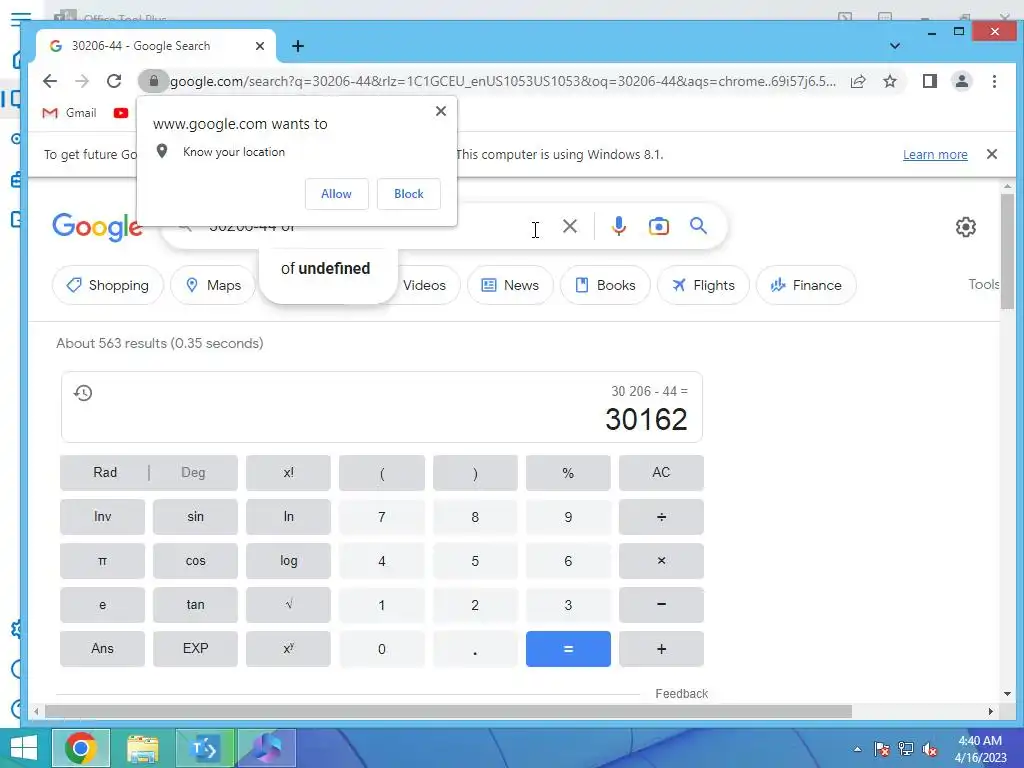Switch to the Finance results tab
Viewport: 1024px width, 768px height.
coord(806,285)
